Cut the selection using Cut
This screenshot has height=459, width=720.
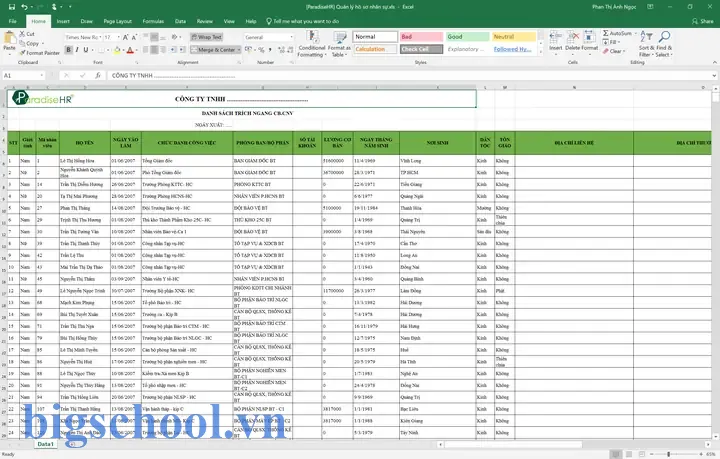point(27,34)
